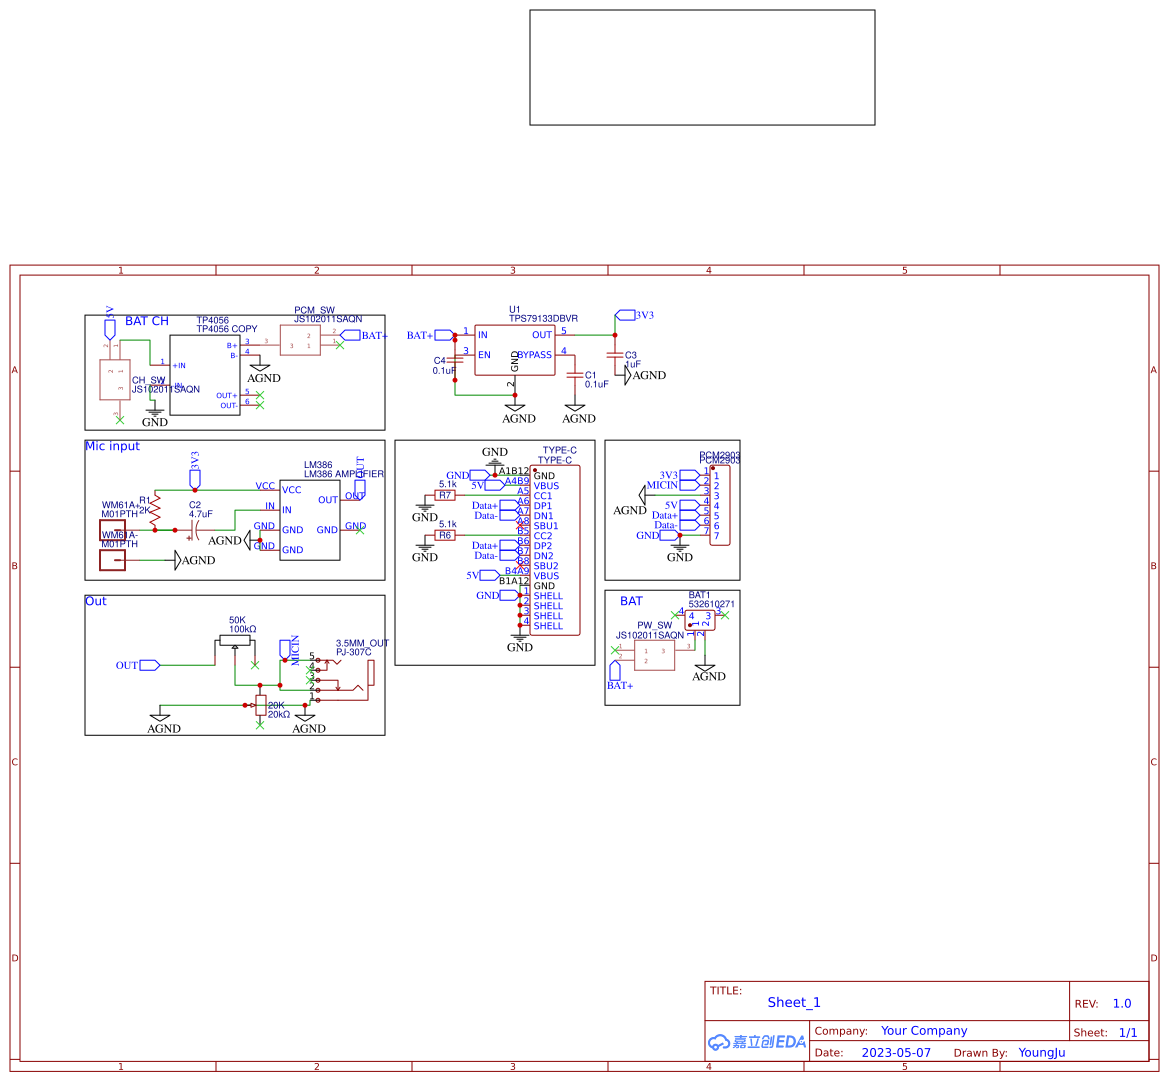Viewport: 1169px width, 1082px height.
Task: Click the BAT1 532610271 battery symbol
Action: pyautogui.click(x=700, y=618)
